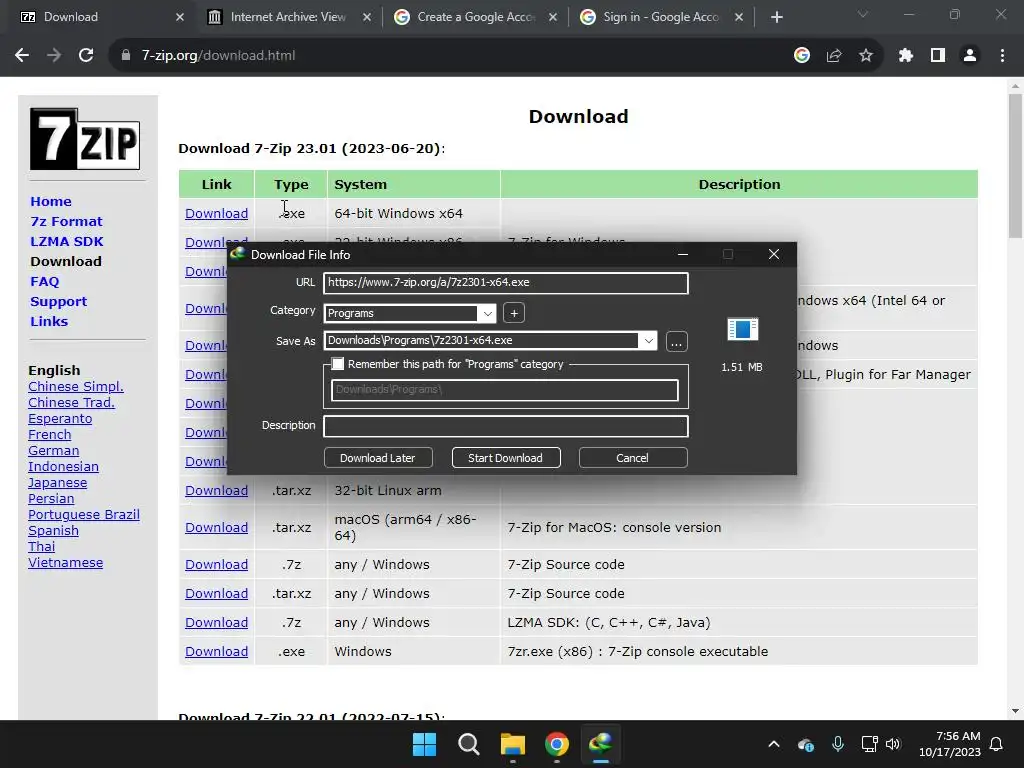Click the file type icon above 1.51 MB
The height and width of the screenshot is (768, 1024).
[x=743, y=329]
